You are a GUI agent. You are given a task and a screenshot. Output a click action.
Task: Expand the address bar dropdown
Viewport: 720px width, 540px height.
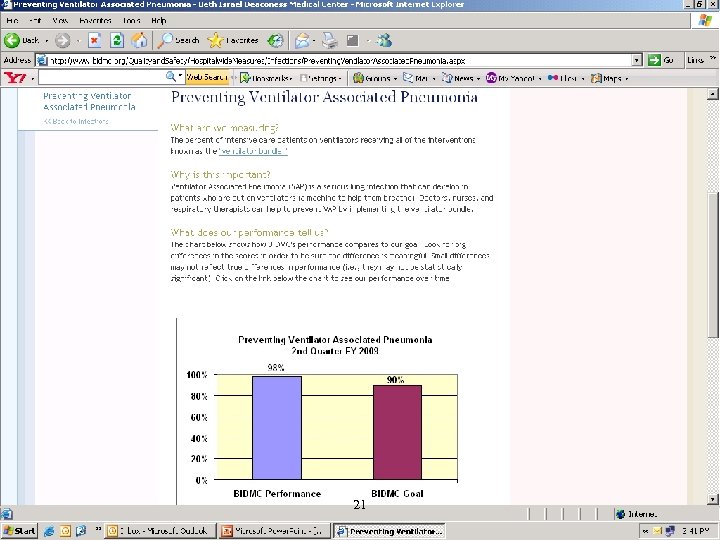[x=636, y=60]
